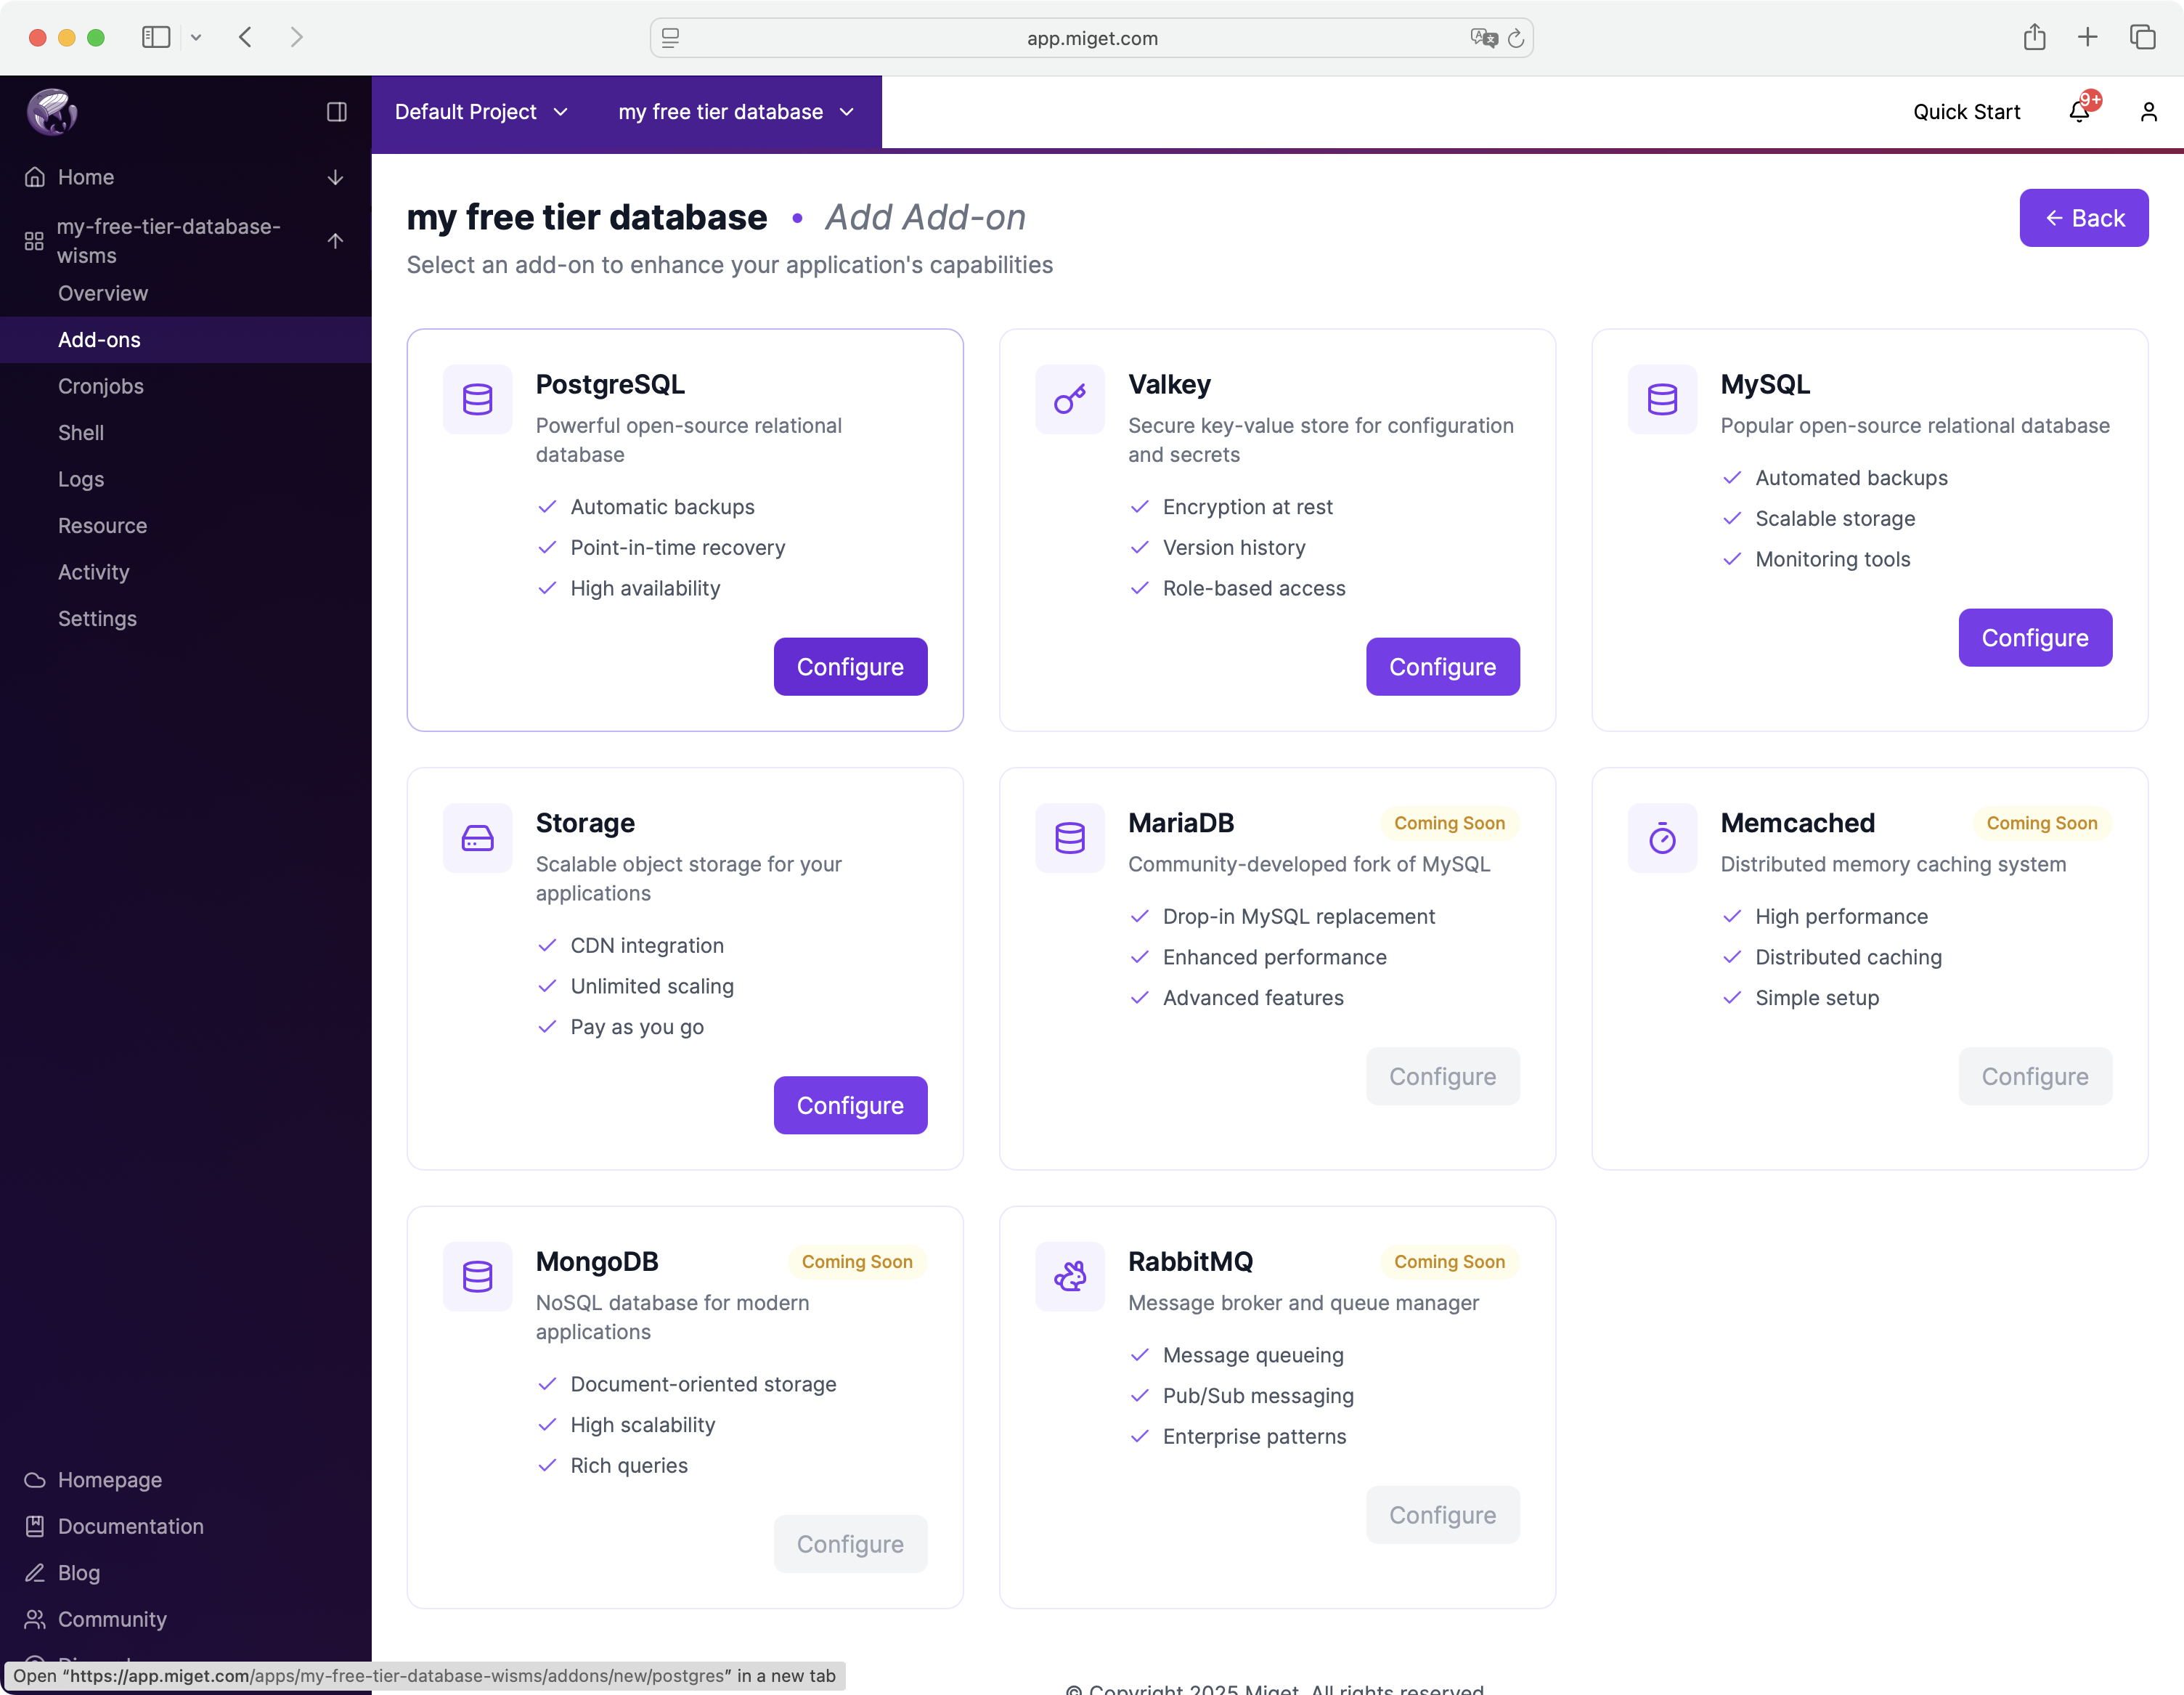Go back using Safari back arrow
The height and width of the screenshot is (1695, 2184).
[x=245, y=38]
